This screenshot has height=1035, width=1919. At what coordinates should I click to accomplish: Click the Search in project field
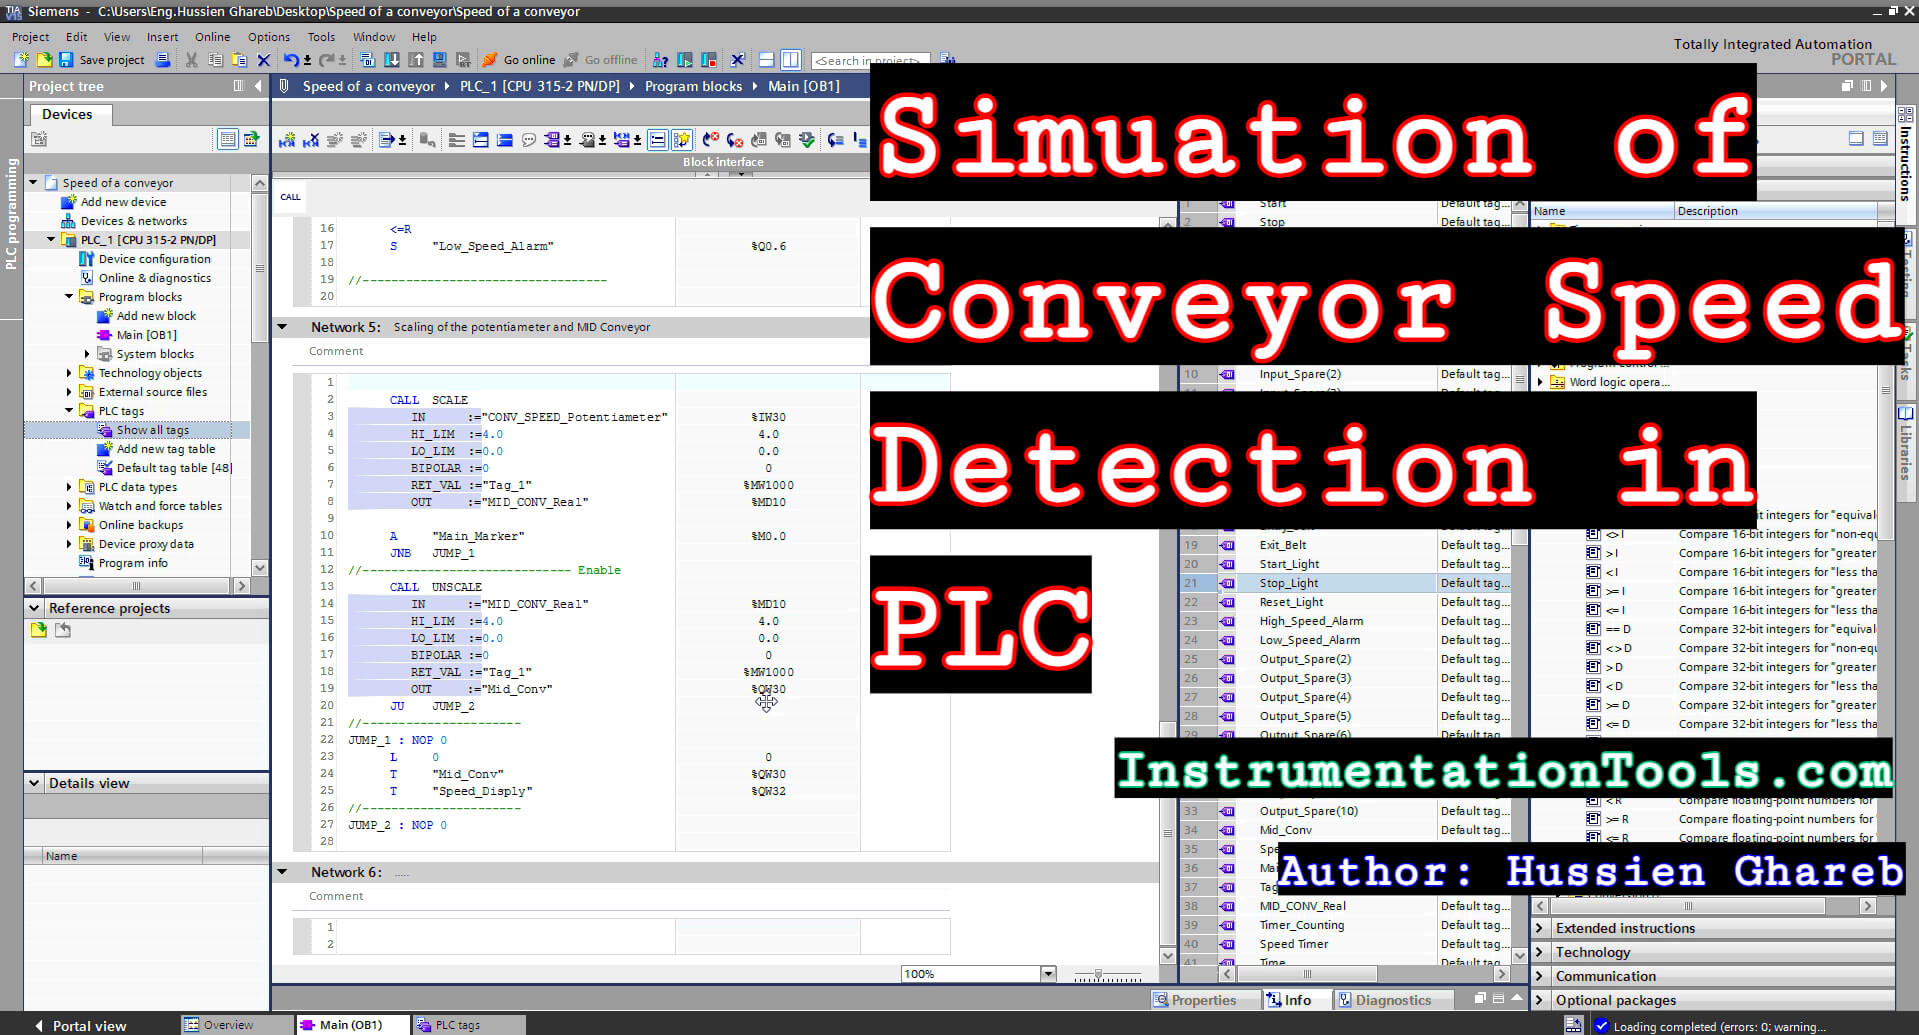pos(871,60)
